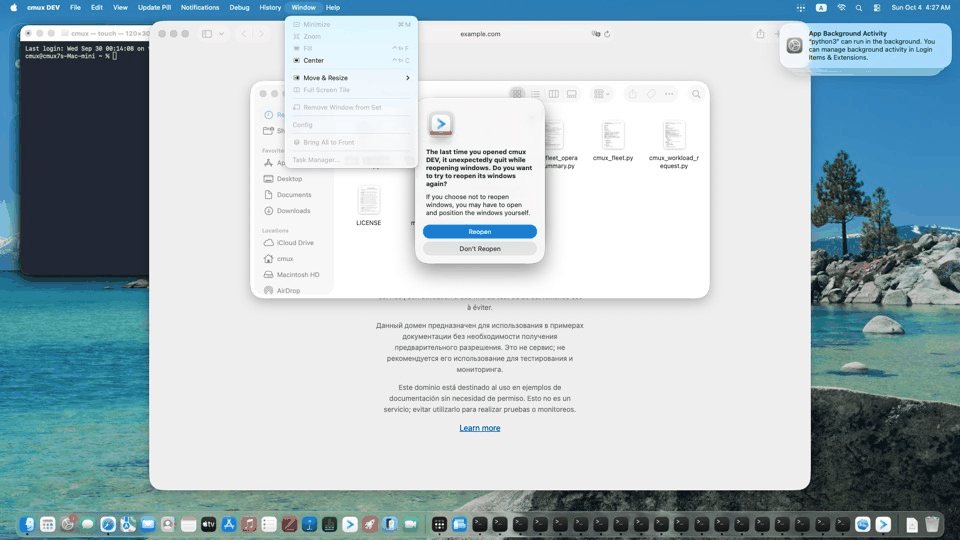The width and height of the screenshot is (960, 540).
Task: Click the keyboard input source icon
Action: [821, 7]
